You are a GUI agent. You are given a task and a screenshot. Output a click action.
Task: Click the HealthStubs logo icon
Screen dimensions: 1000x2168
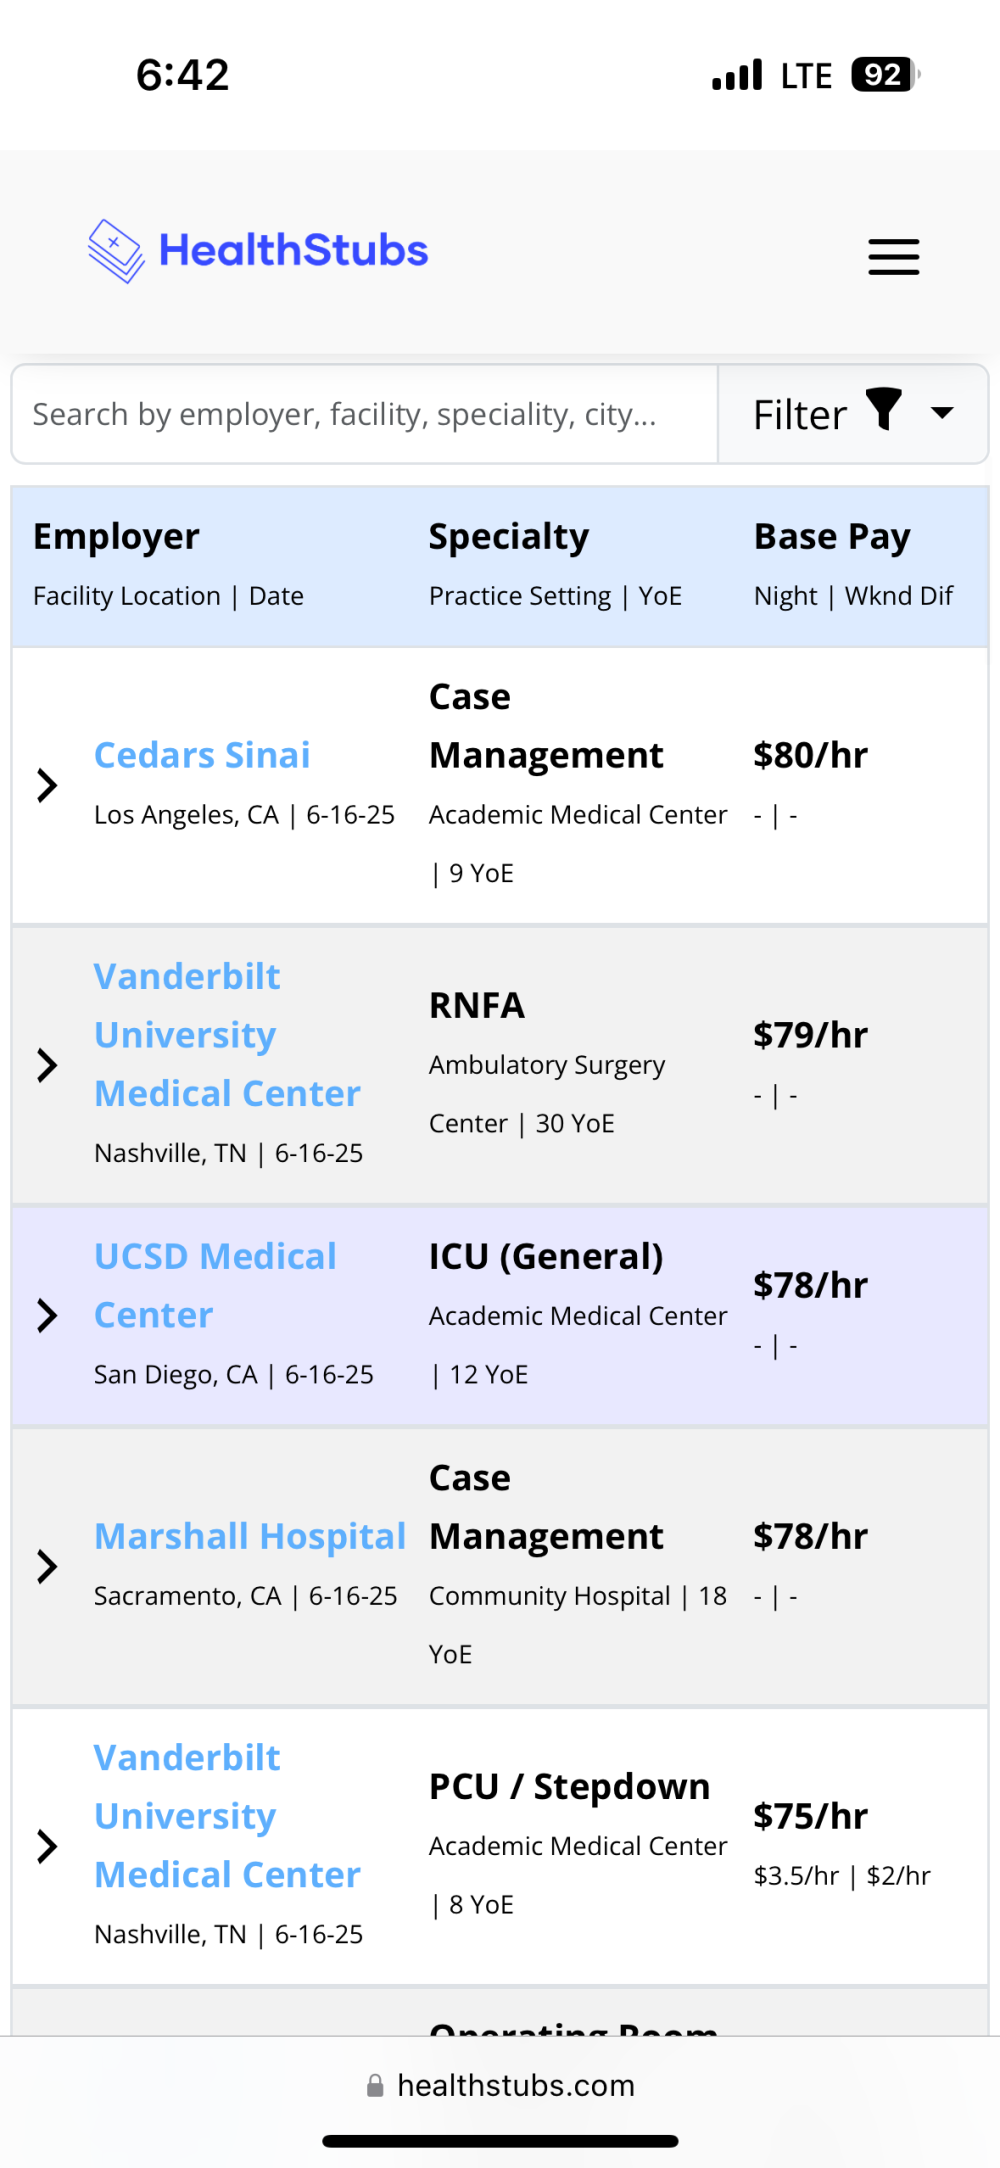116,251
